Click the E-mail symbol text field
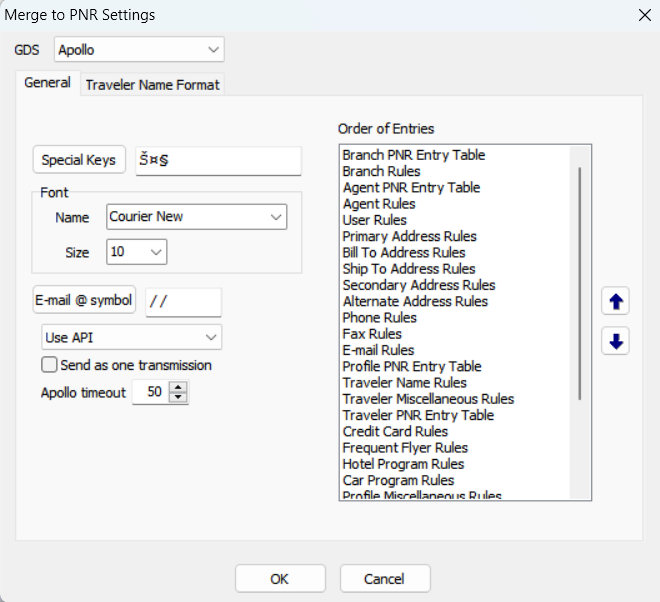The width and height of the screenshot is (660, 602). (183, 301)
